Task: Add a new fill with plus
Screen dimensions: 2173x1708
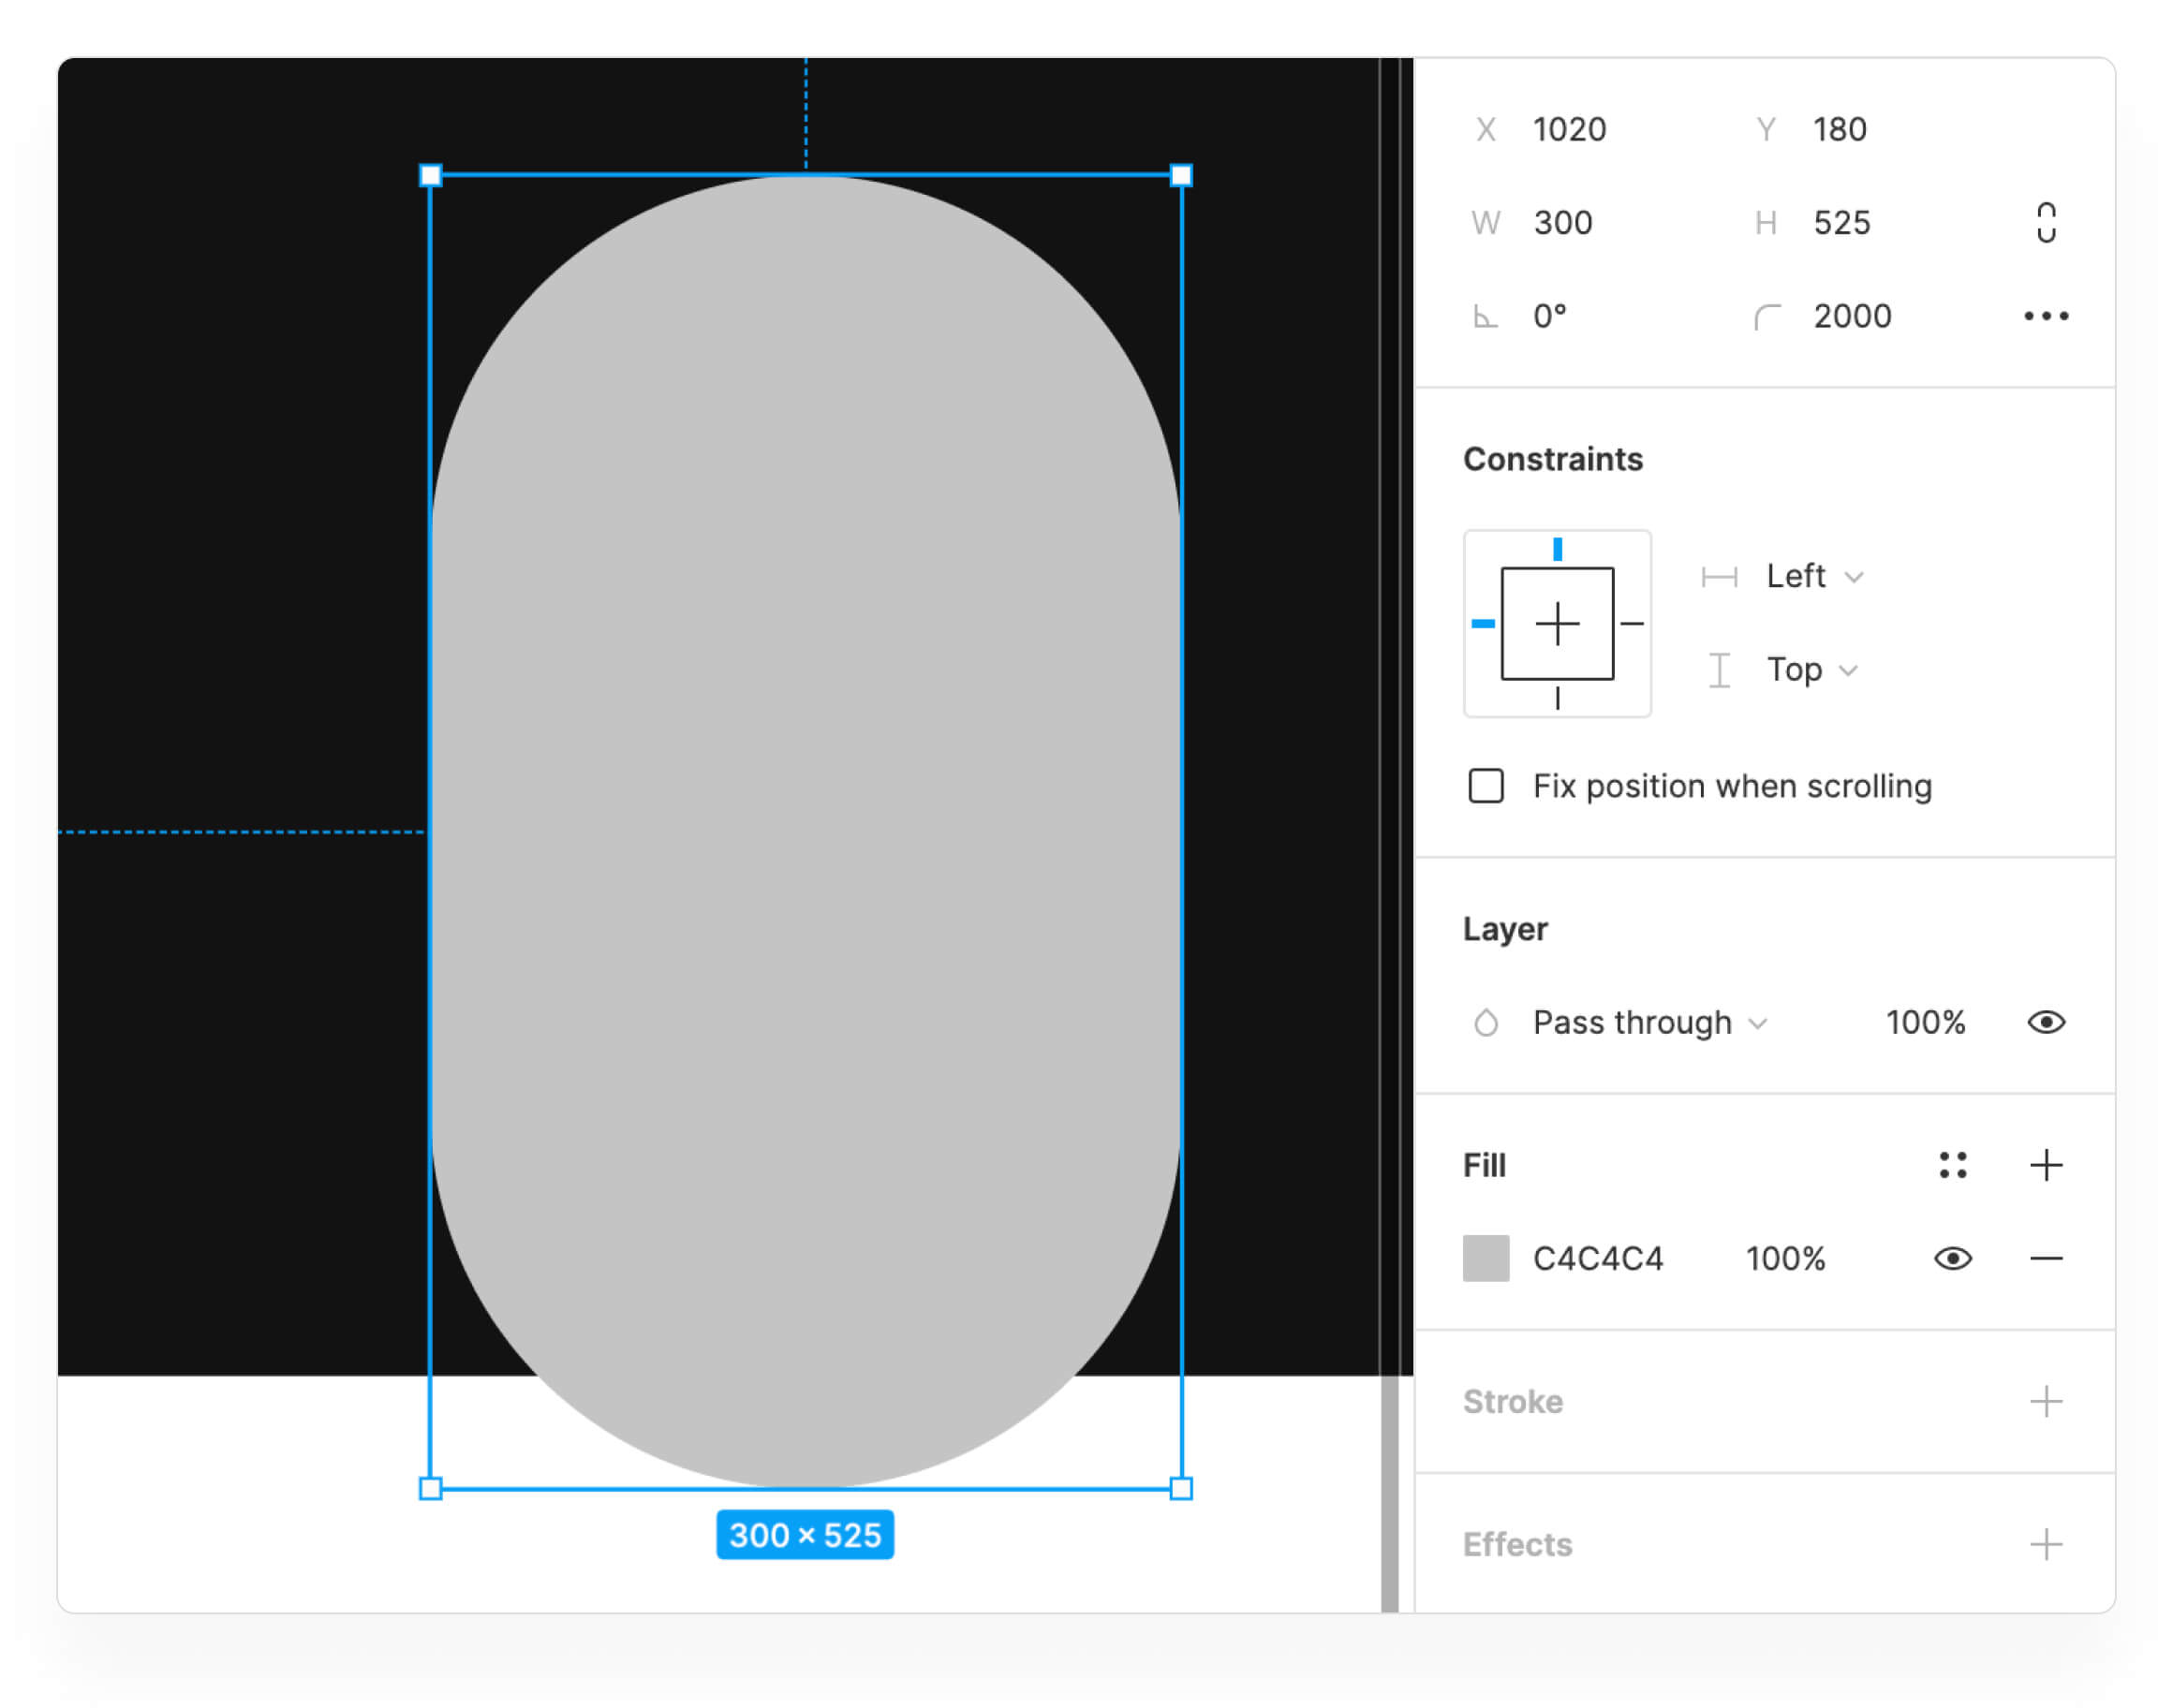Action: [2046, 1165]
